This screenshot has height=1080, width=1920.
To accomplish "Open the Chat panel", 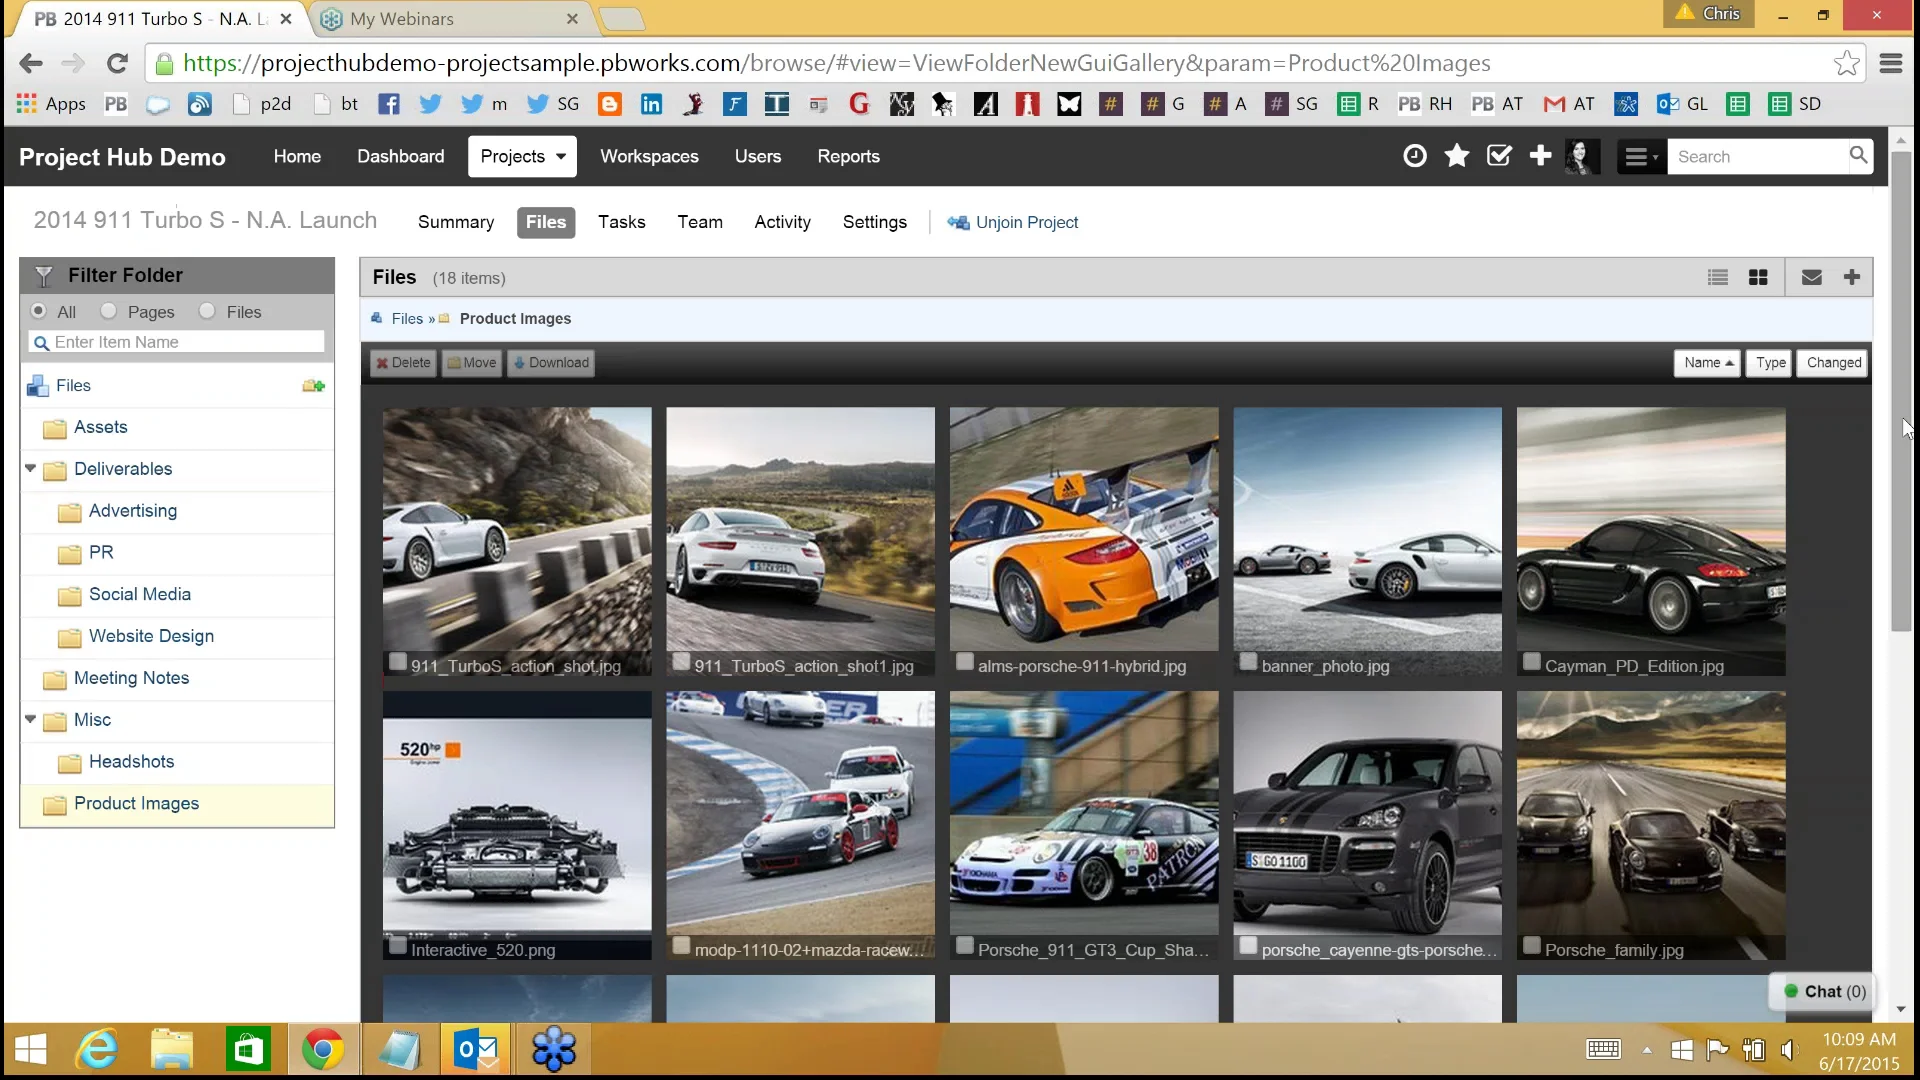I will [1824, 992].
